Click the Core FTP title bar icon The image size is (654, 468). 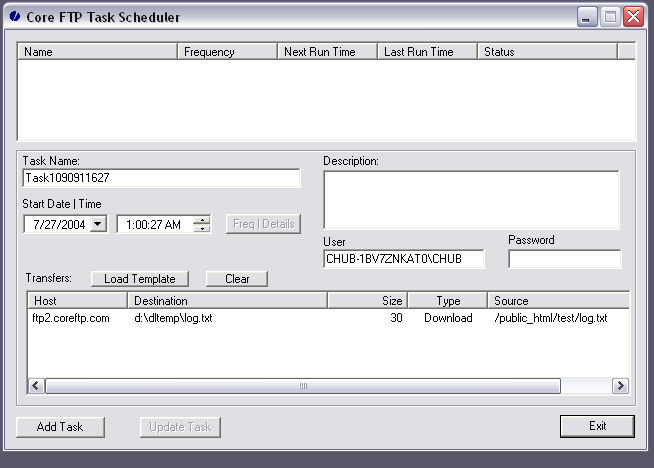pos(13,17)
